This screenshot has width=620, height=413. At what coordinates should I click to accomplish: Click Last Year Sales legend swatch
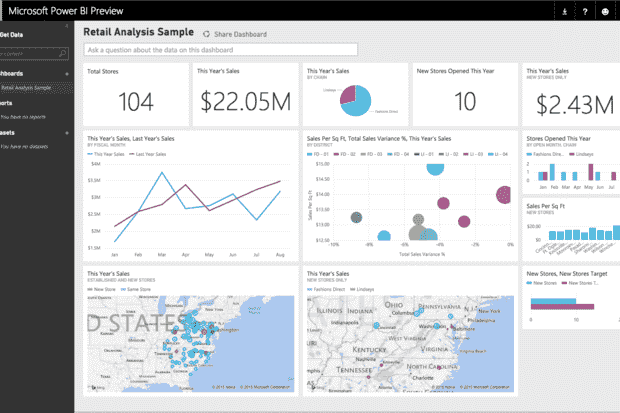(x=132, y=154)
